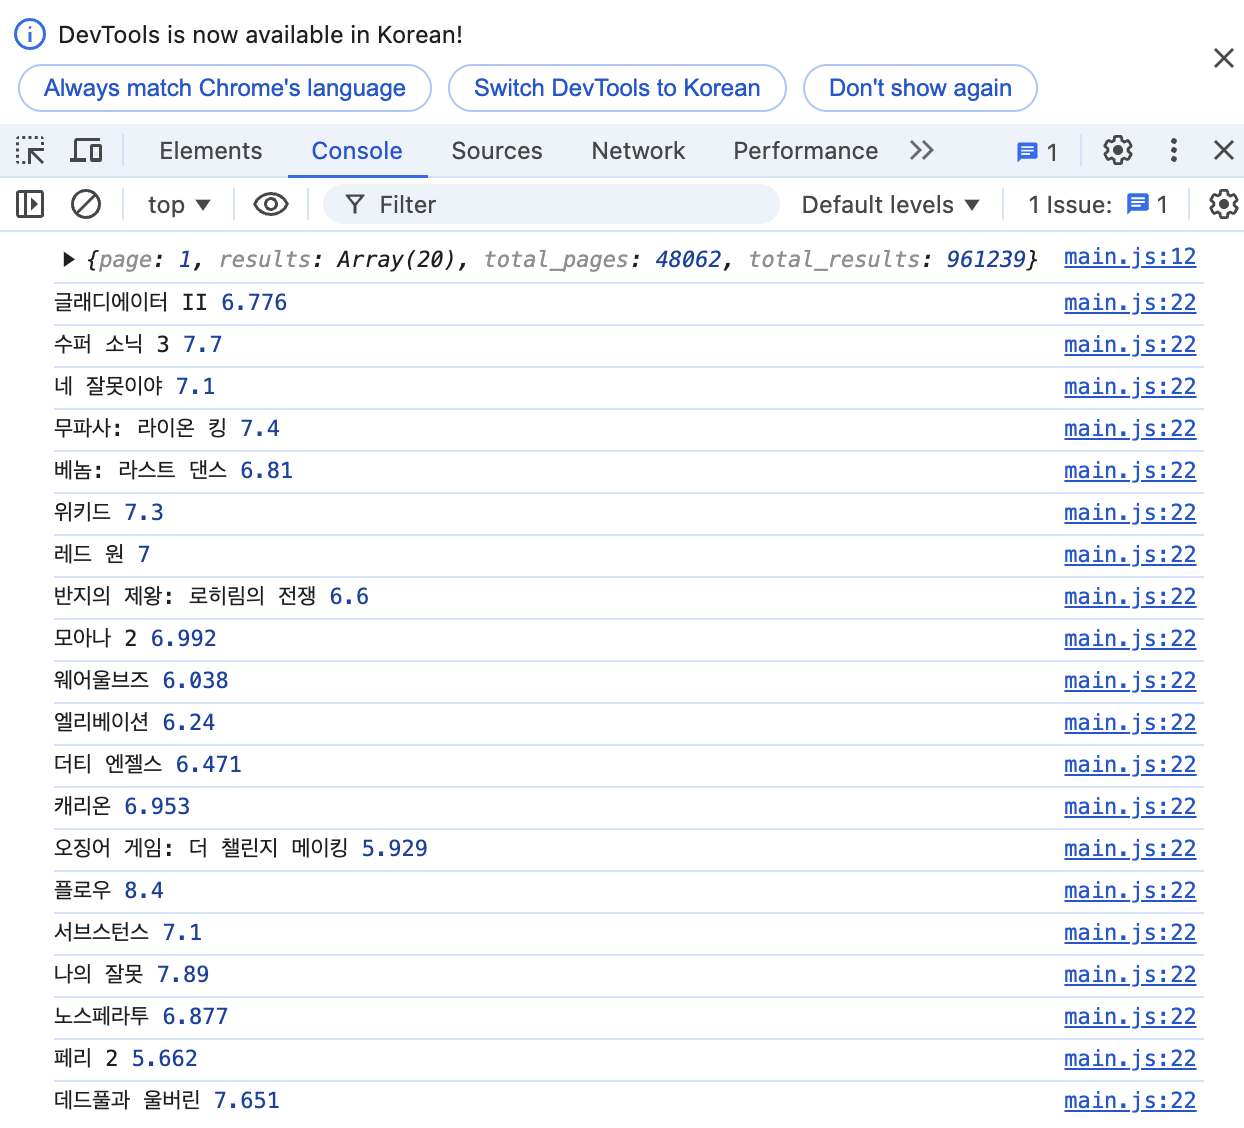The height and width of the screenshot is (1128, 1244).
Task: Click the messages badge icon showing 1
Action: tap(1036, 152)
